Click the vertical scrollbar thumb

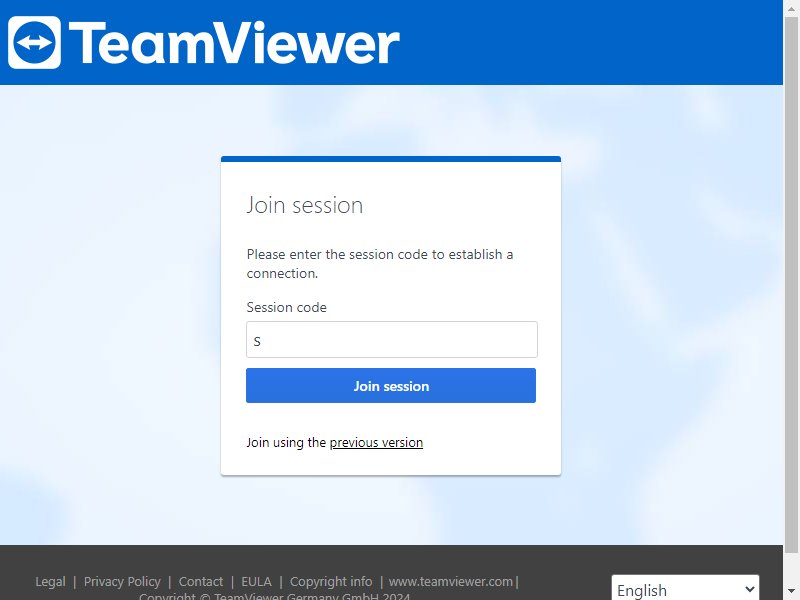point(791,285)
